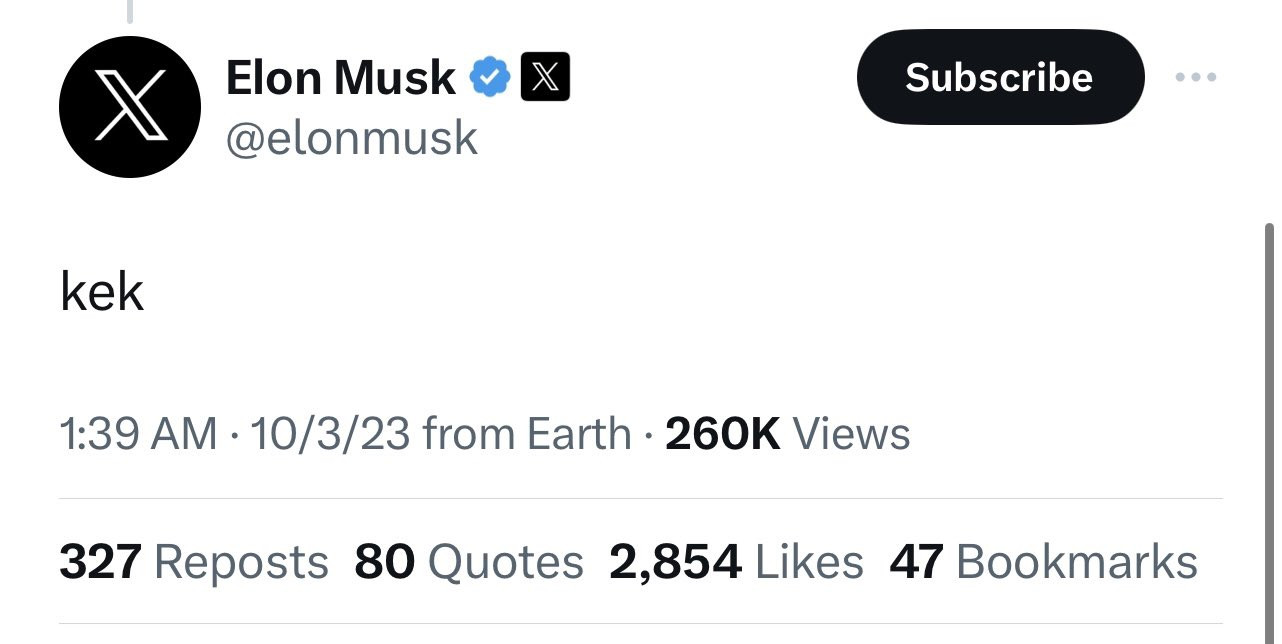Image resolution: width=1282 pixels, height=644 pixels.
Task: Click the 47 Bookmarks count
Action: [x=1043, y=562]
